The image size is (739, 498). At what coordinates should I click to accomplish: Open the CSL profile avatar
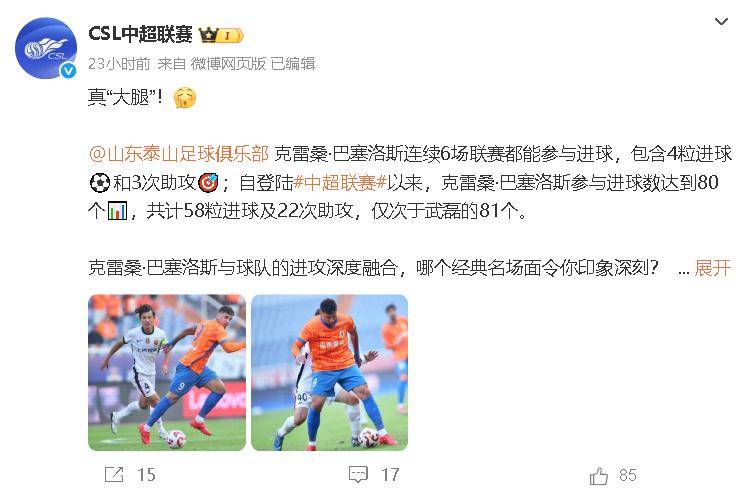click(46, 48)
